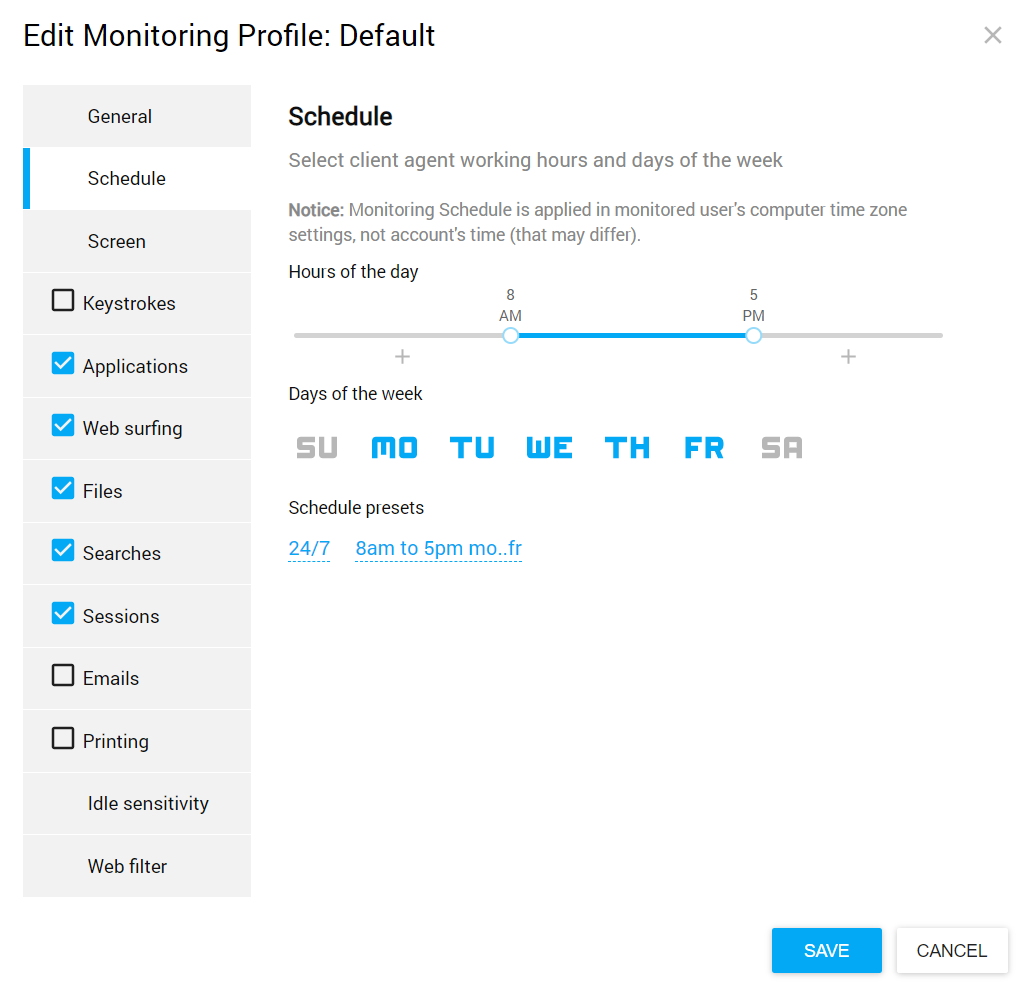Uncheck the Applications checkbox
This screenshot has width=1031, height=993.
(x=63, y=364)
